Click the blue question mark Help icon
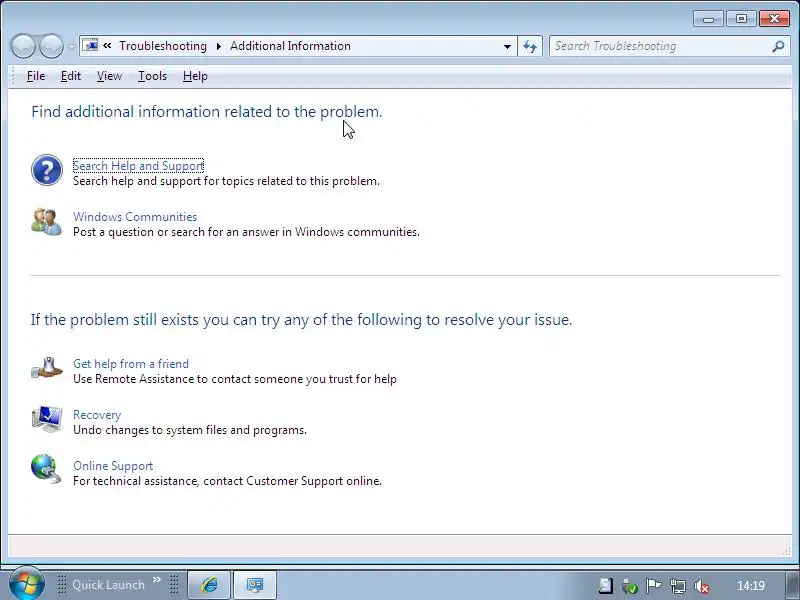Viewport: 800px width, 600px height. [46, 170]
